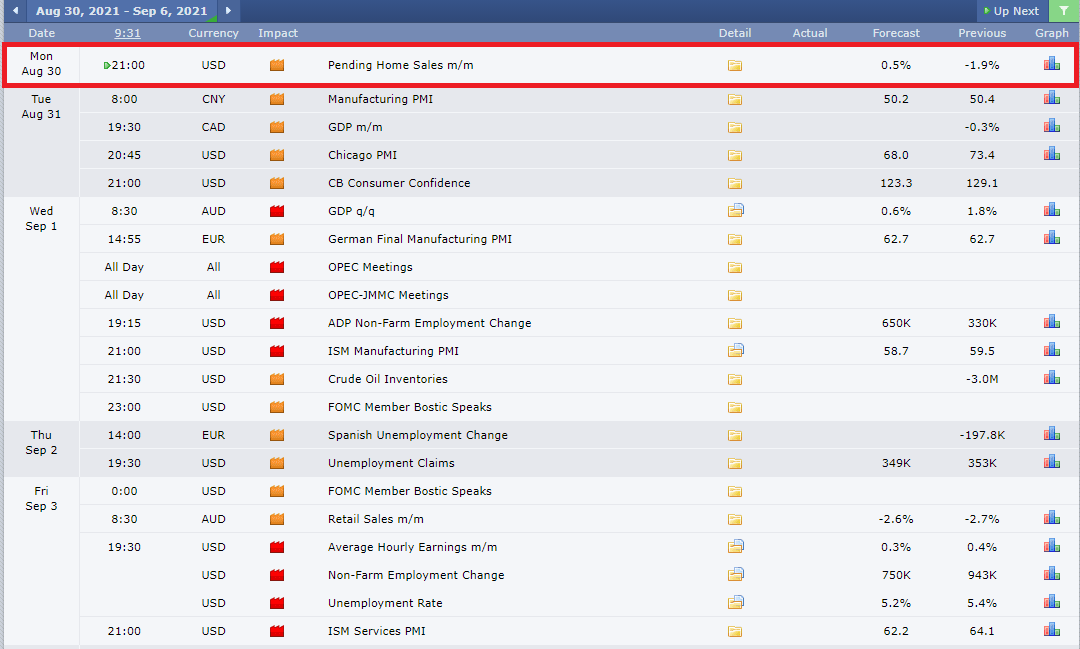
Task: Show graph for Spanish Unemployment Change
Action: pos(1052,434)
